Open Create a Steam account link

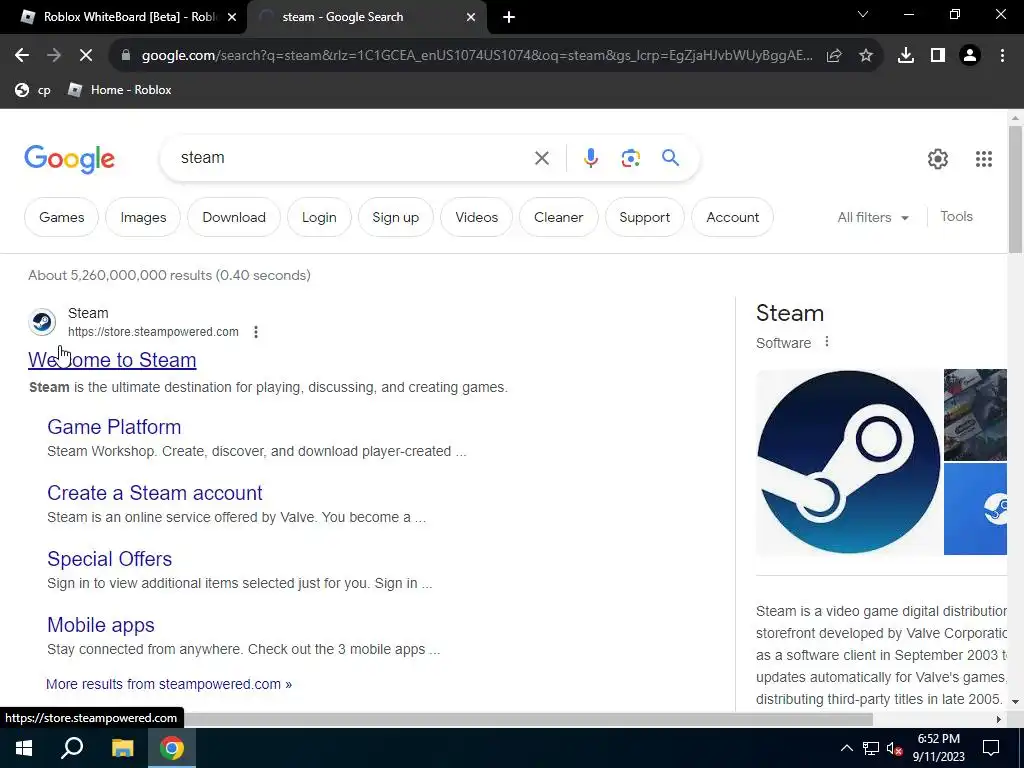(x=155, y=493)
